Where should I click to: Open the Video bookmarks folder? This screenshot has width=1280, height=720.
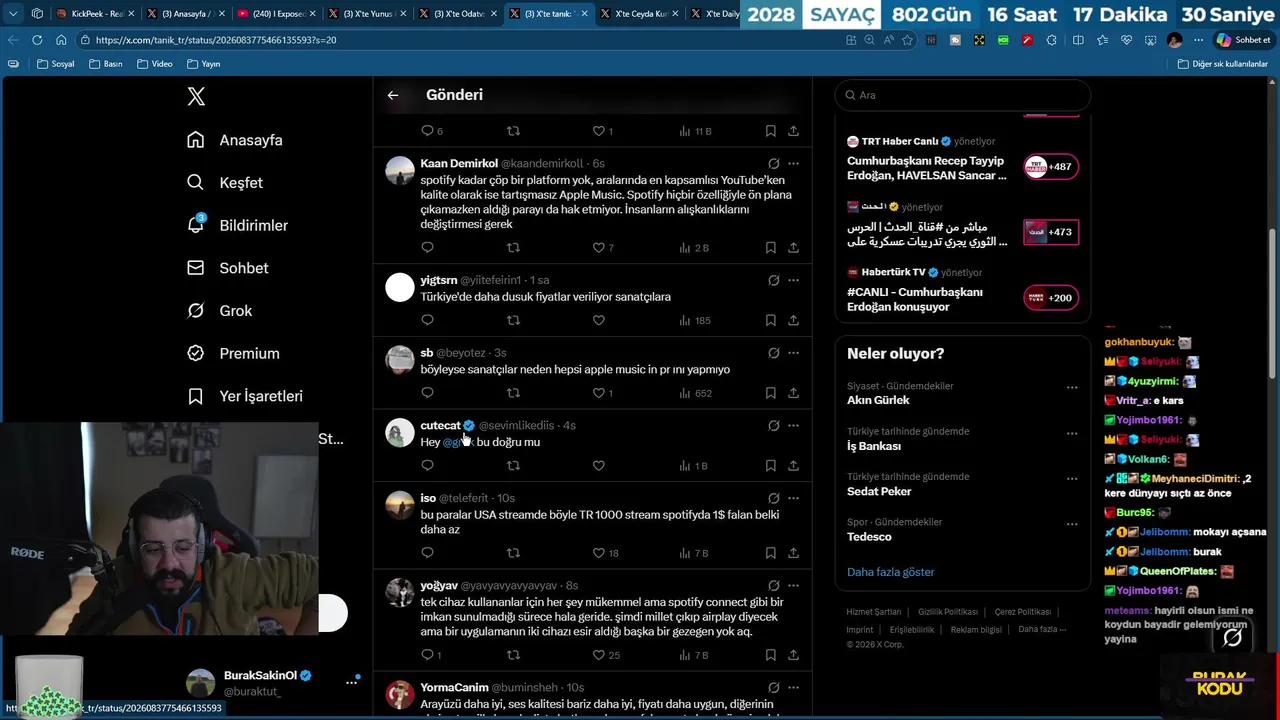[154, 64]
